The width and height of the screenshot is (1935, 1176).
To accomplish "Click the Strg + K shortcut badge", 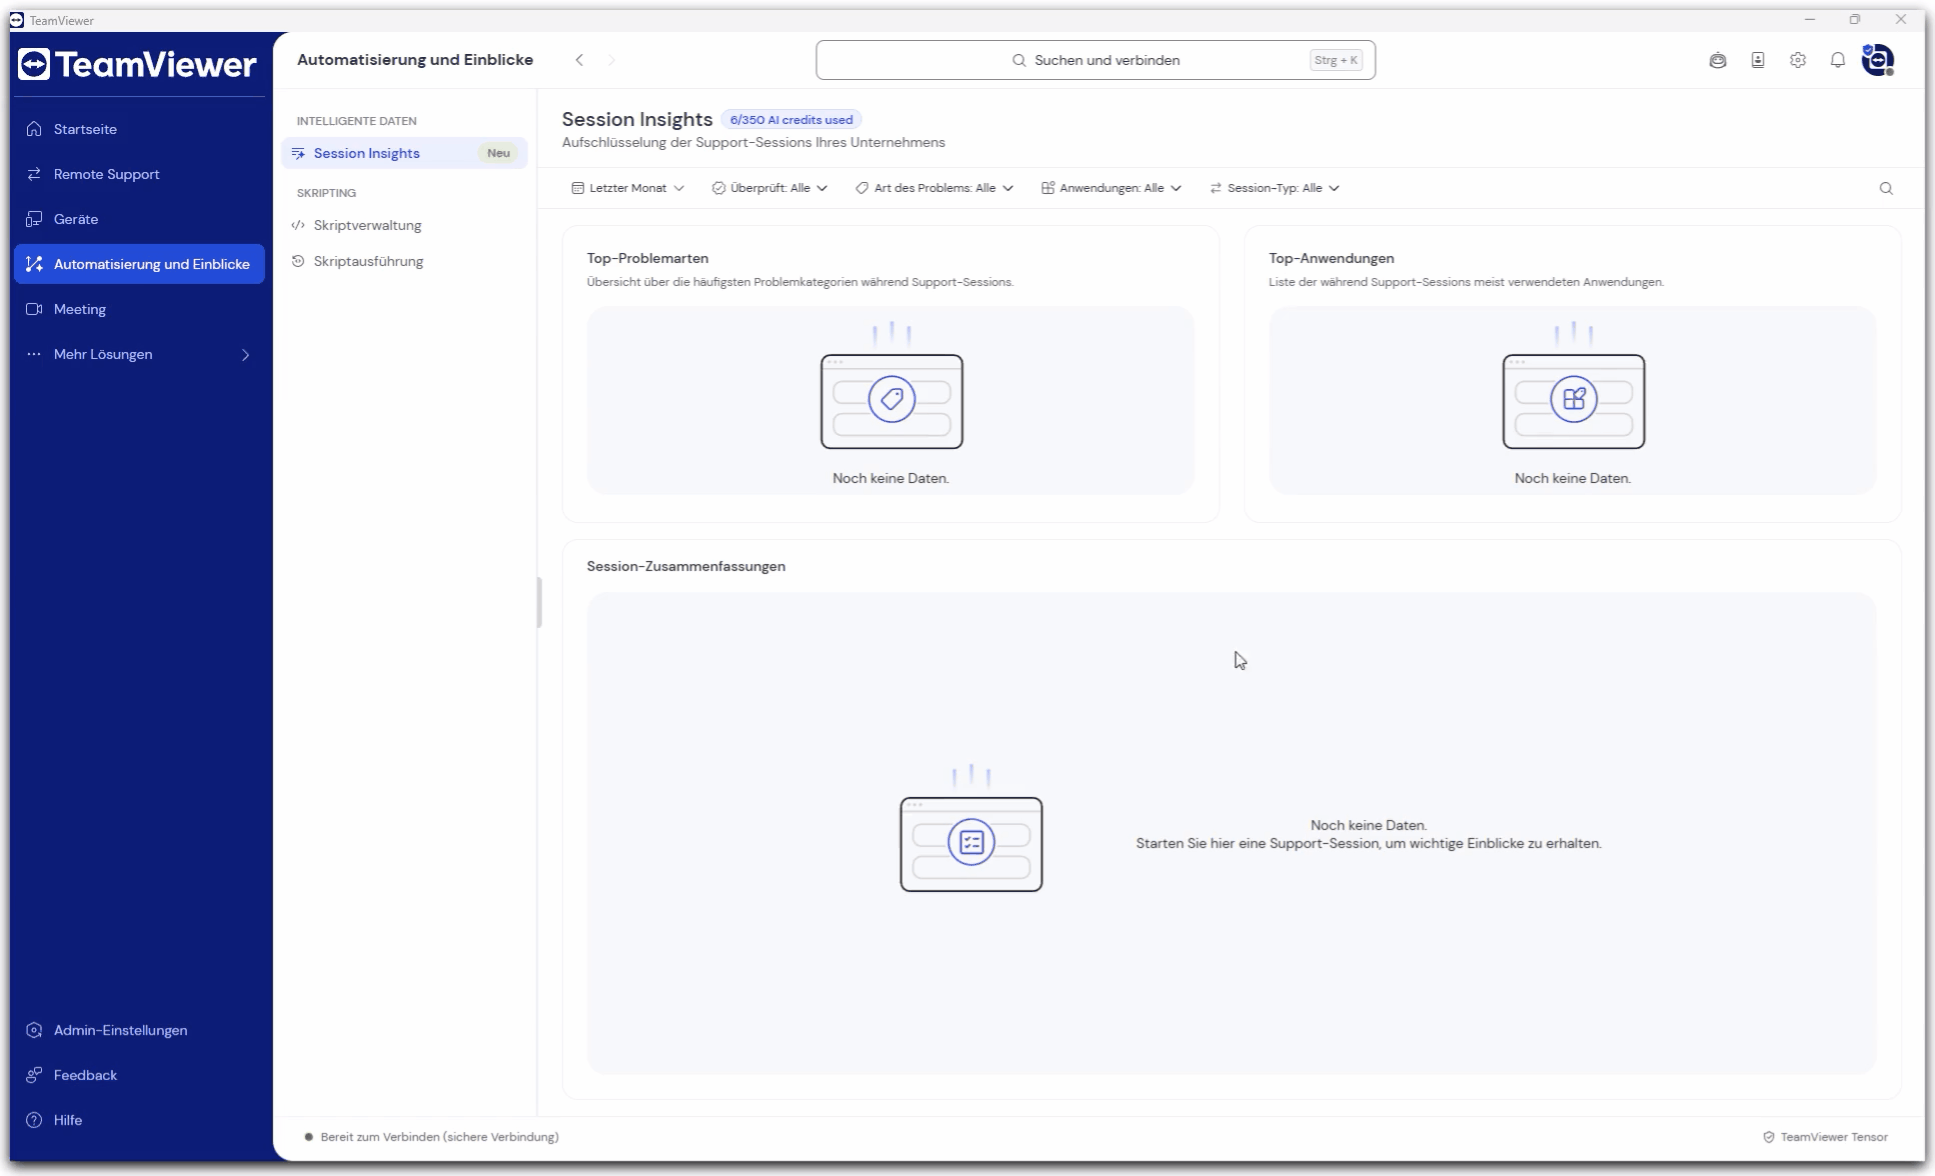I will point(1336,60).
